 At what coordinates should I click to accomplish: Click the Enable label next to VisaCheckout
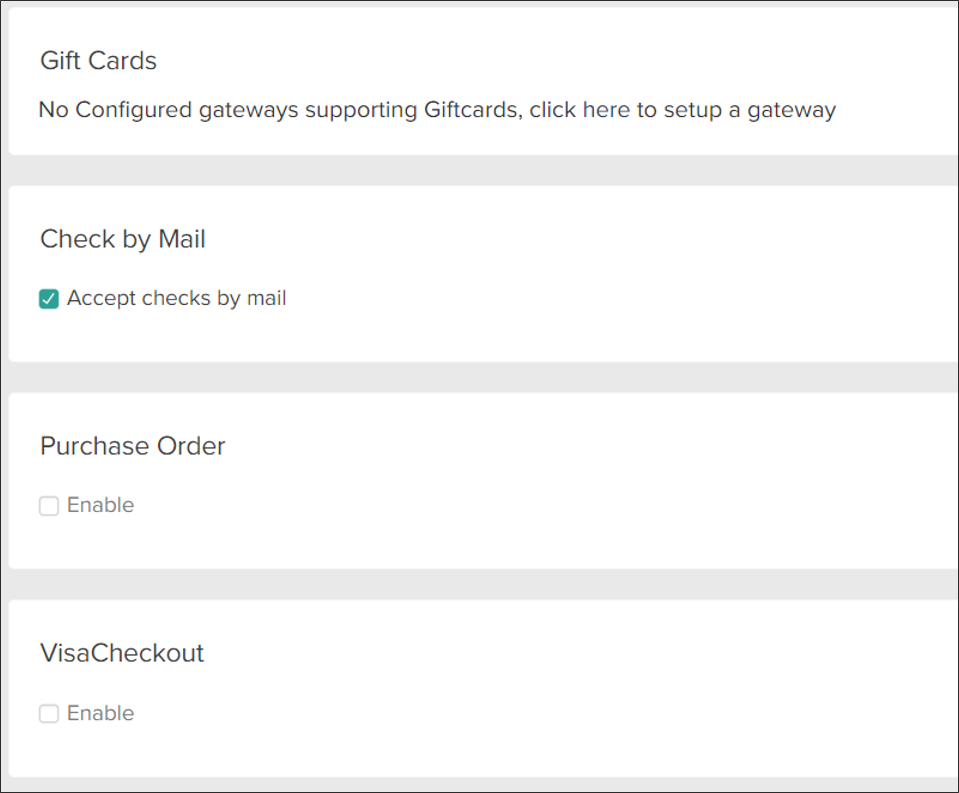click(100, 713)
